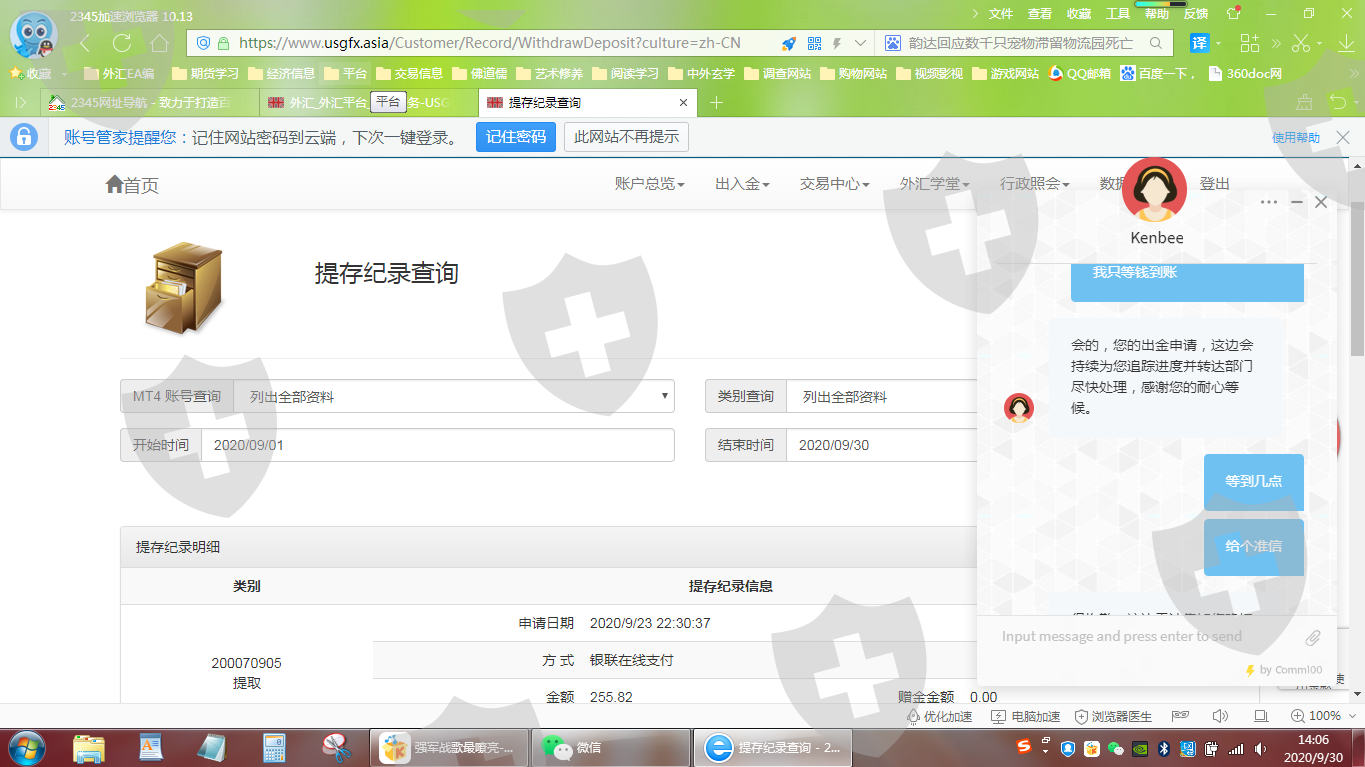Toggle browser sound mute icon in status bar
This screenshot has width=1365, height=767.
point(1220,717)
